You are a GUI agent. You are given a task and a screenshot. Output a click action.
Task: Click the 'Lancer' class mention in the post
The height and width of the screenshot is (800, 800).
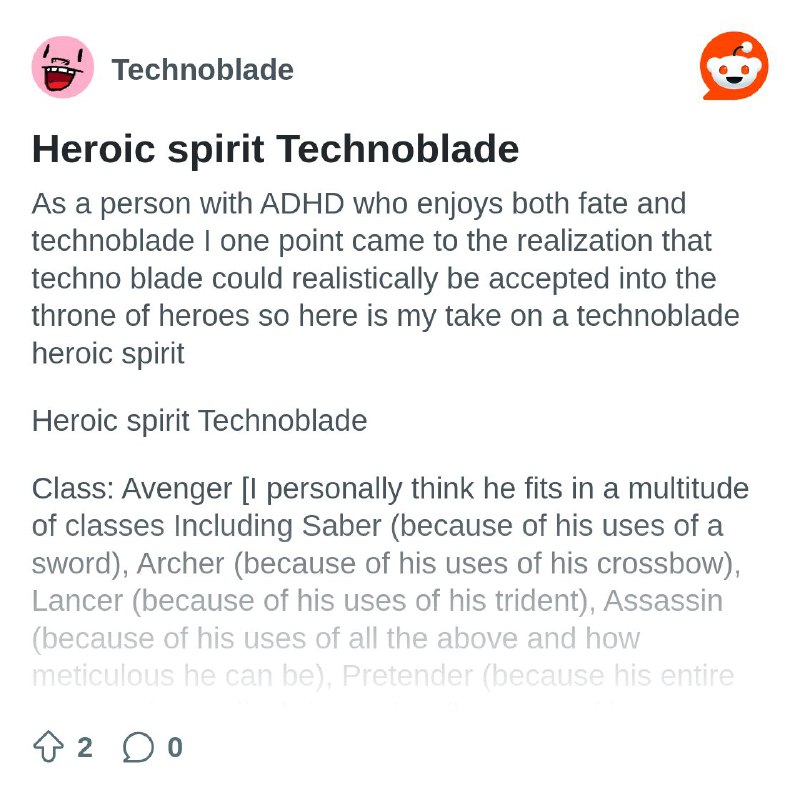(78, 601)
